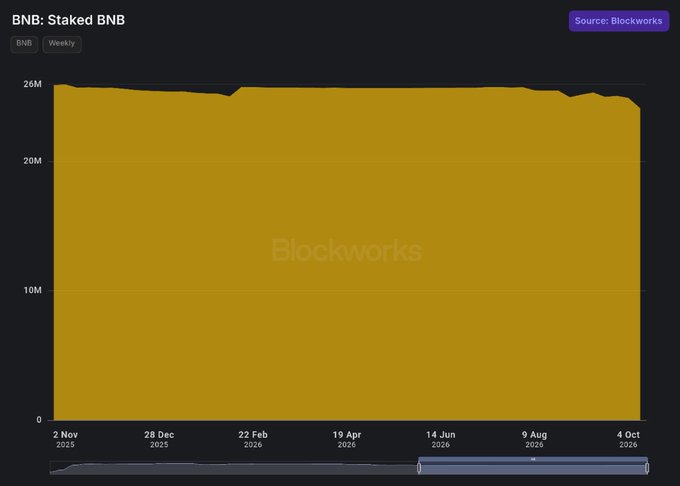The width and height of the screenshot is (680, 486).
Task: Click the left range slider handle
Action: 419,468
